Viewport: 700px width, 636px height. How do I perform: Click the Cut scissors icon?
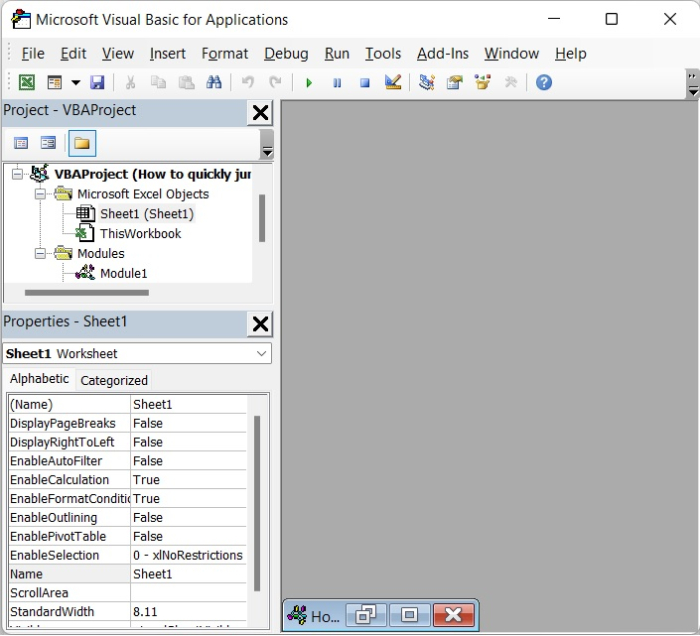click(130, 83)
